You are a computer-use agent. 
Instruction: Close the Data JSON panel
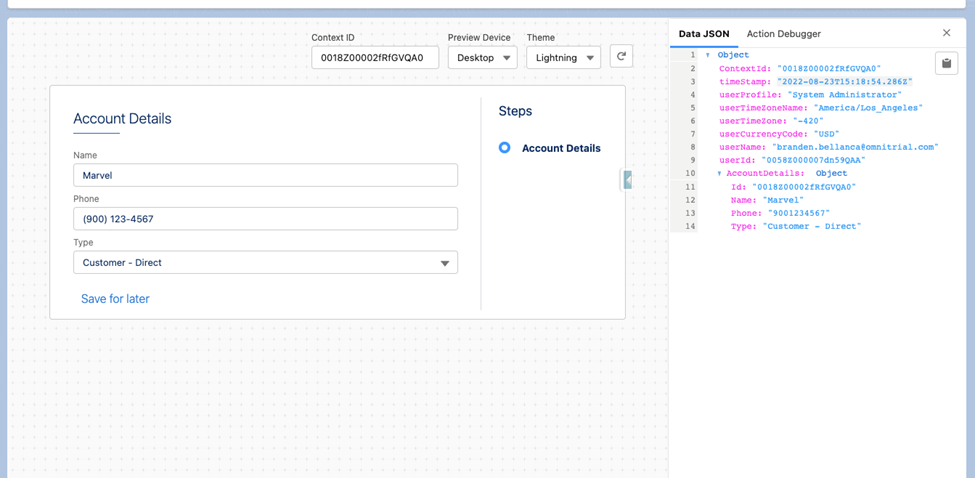pos(946,33)
